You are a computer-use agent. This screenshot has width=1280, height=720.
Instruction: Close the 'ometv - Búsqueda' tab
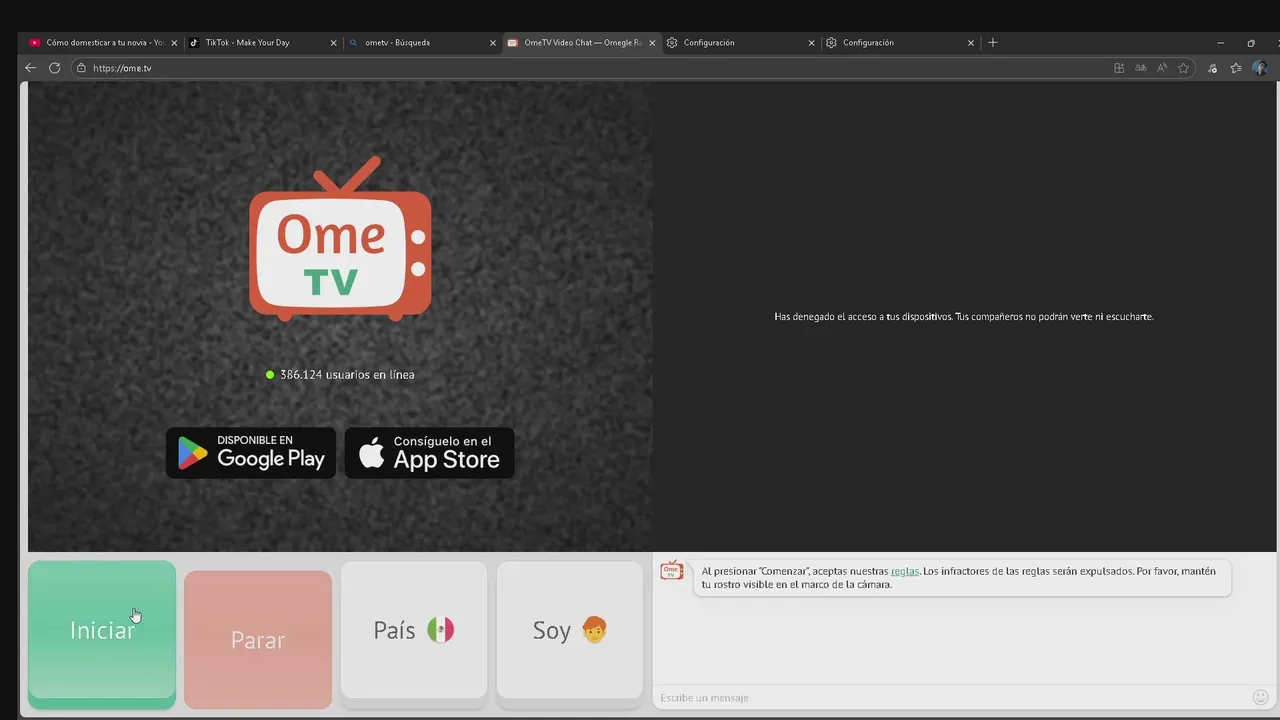tap(493, 43)
